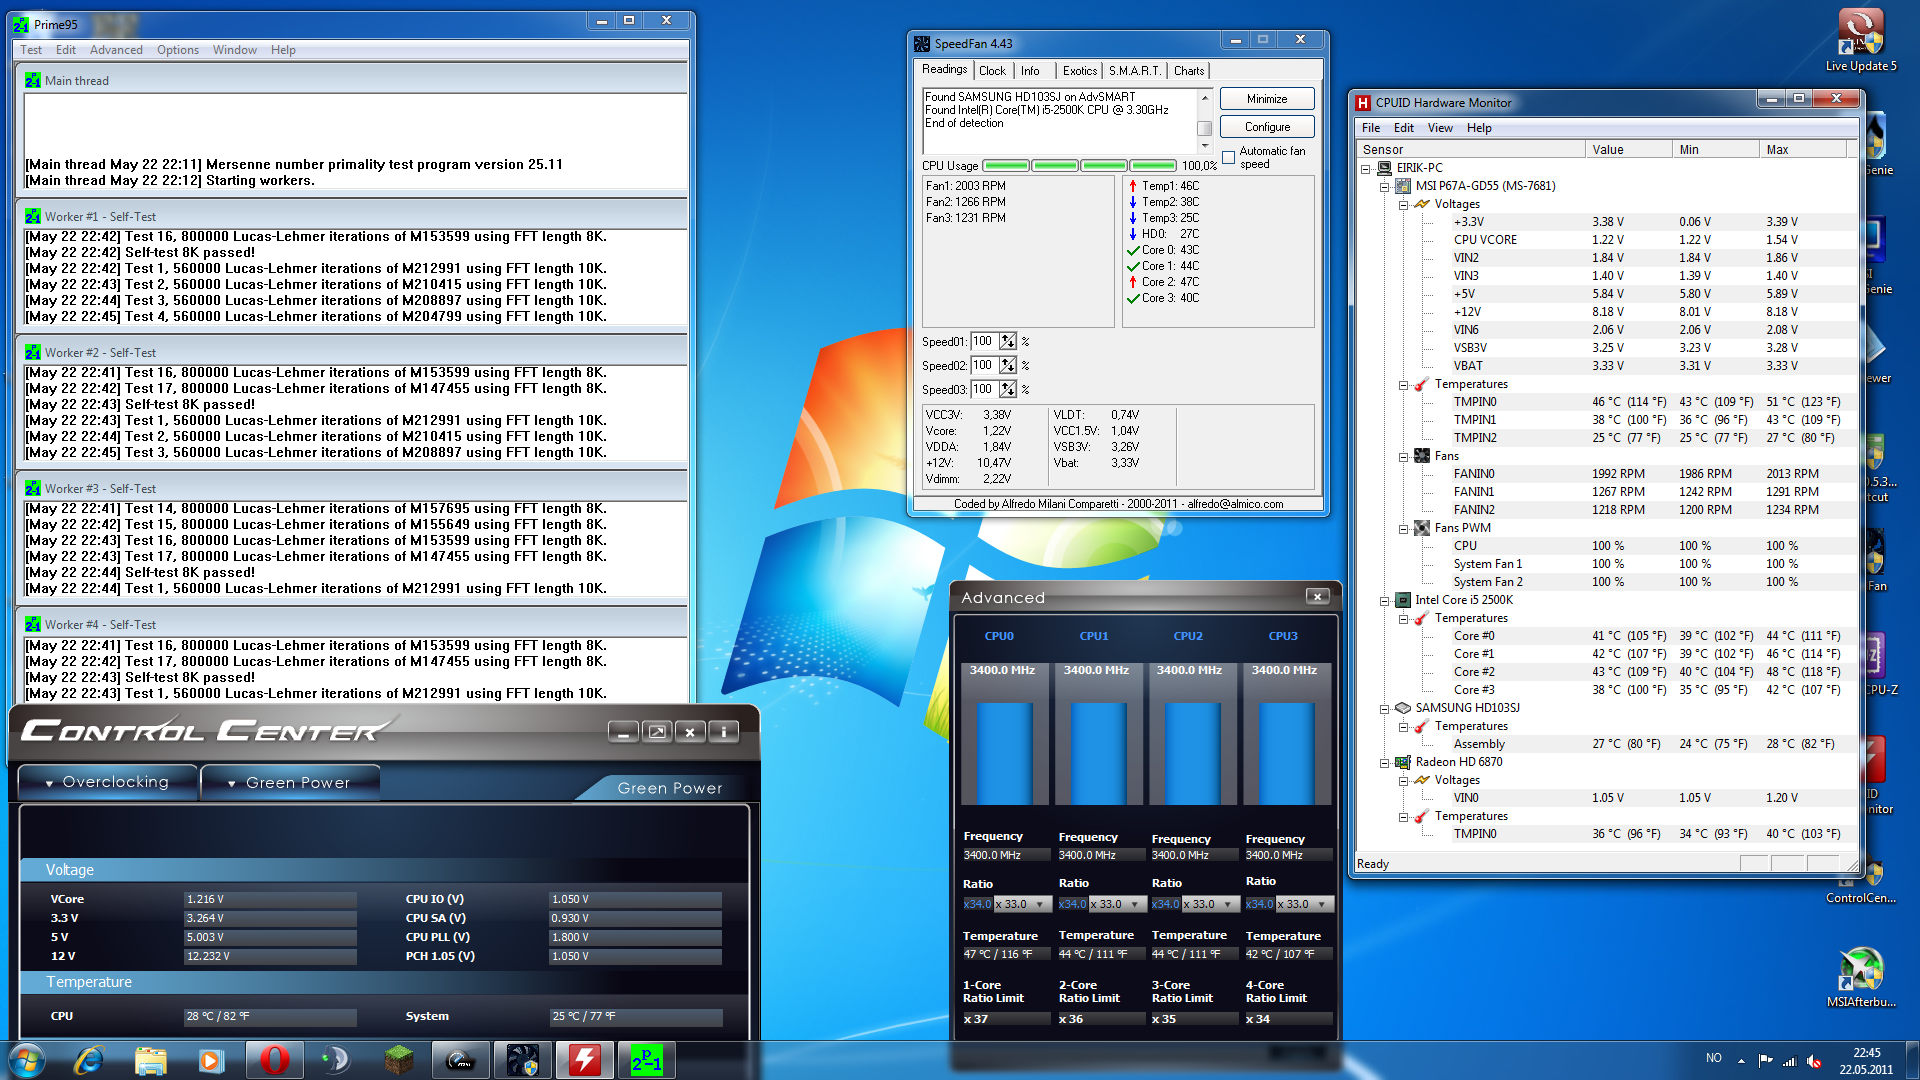Click the Main thread window icon
Viewport: 1920px width, 1080px height.
pyautogui.click(x=33, y=80)
